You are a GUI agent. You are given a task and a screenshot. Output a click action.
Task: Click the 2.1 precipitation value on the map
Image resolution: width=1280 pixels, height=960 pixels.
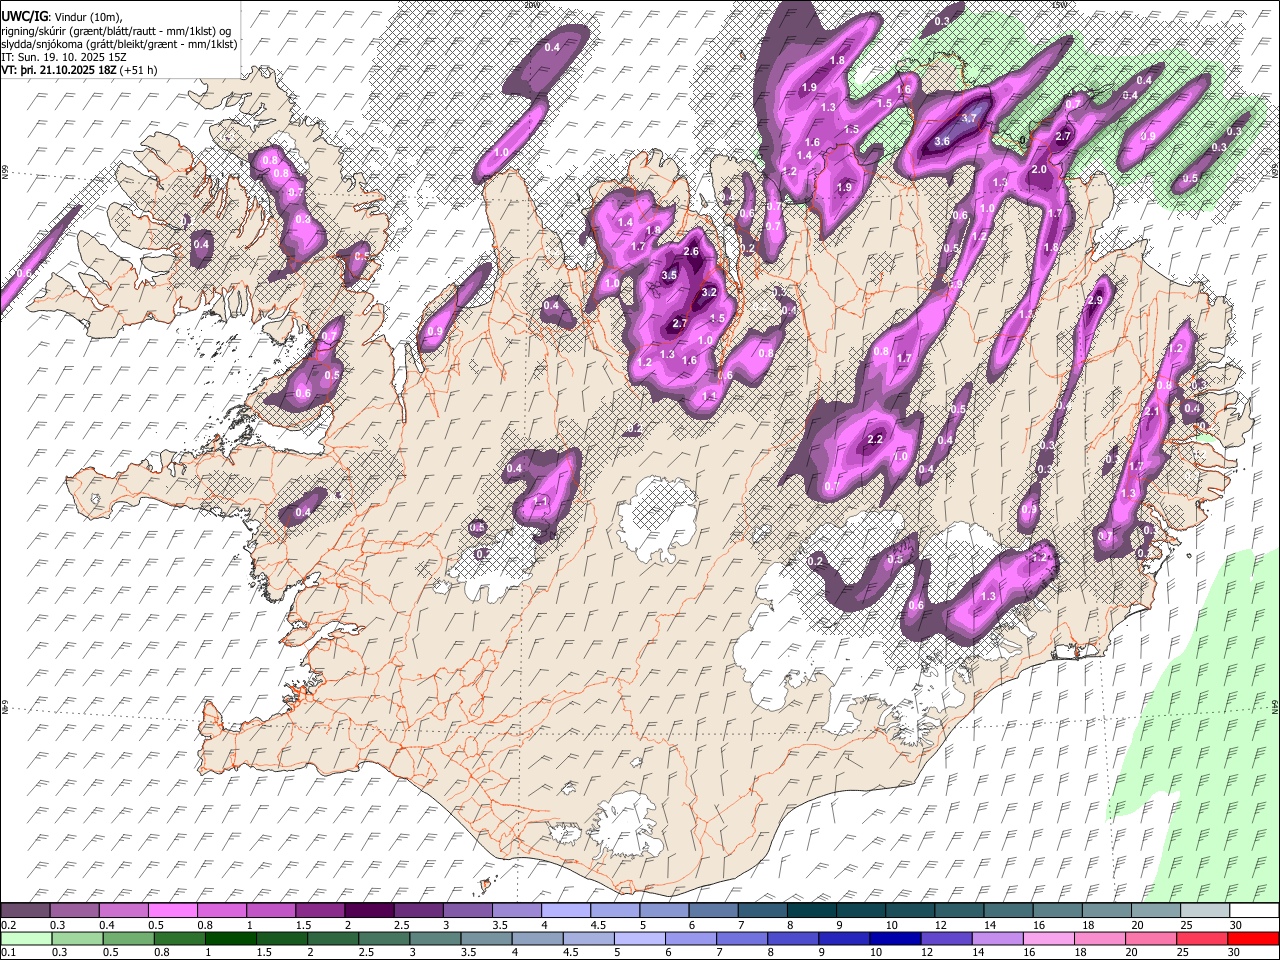tap(1151, 411)
